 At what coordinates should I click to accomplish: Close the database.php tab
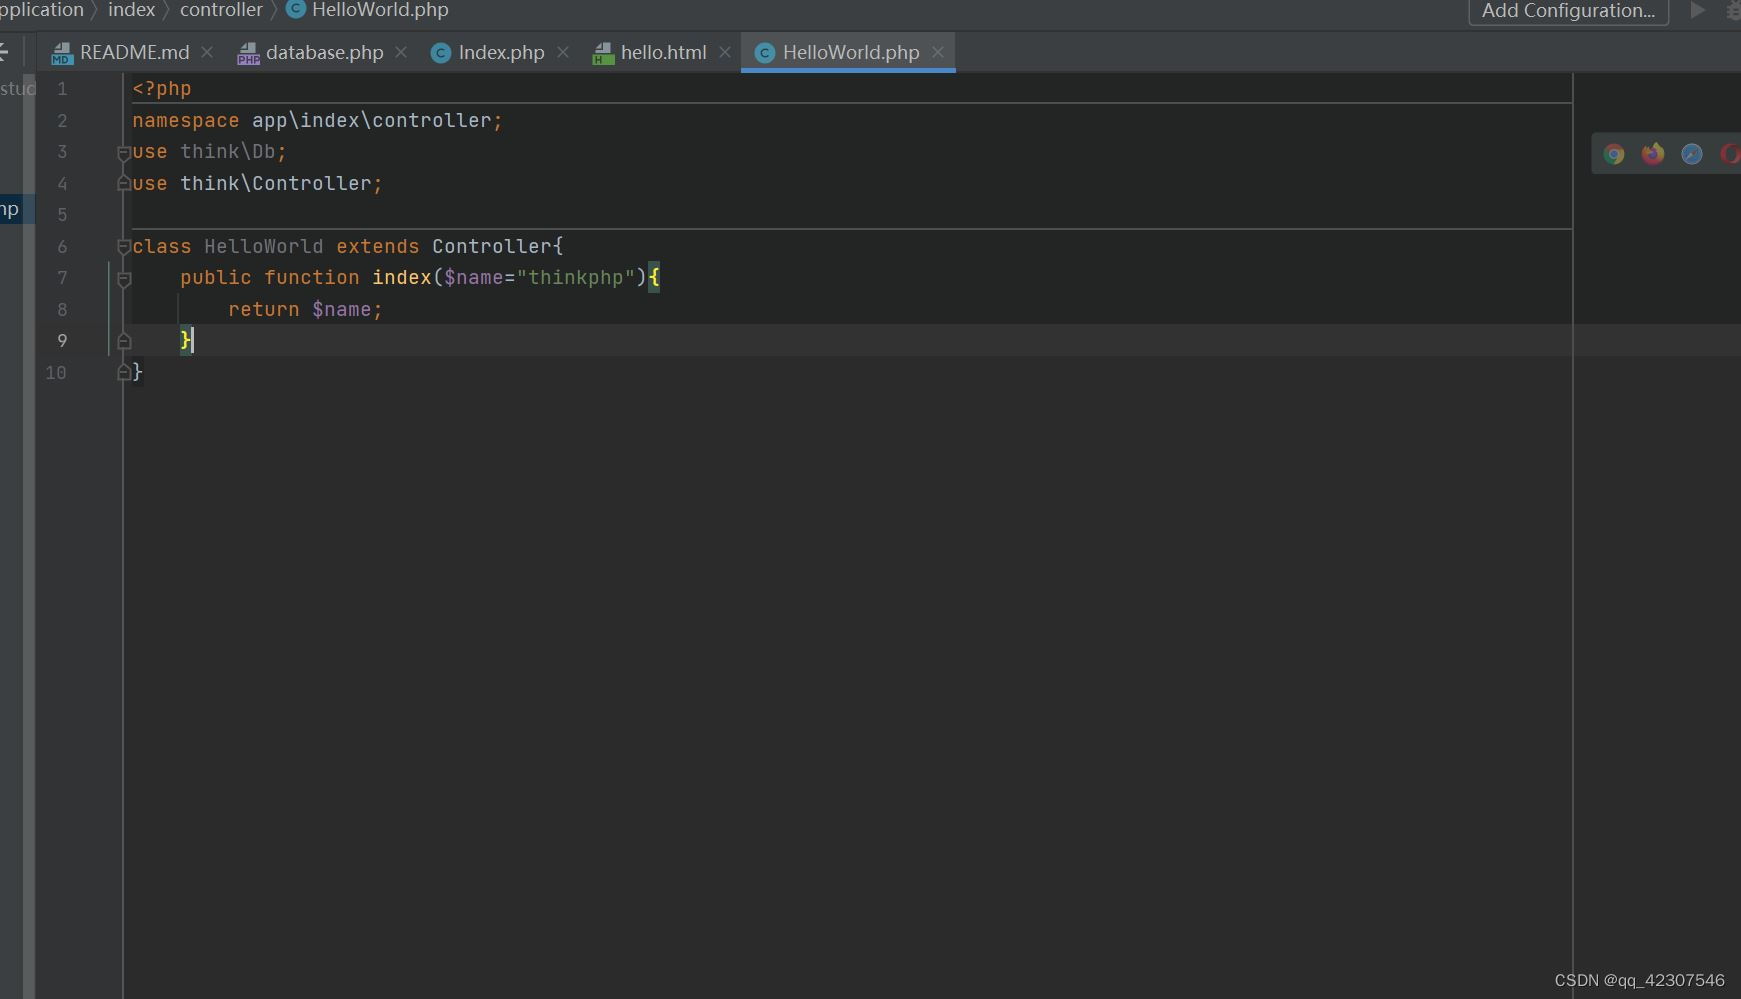click(x=401, y=52)
